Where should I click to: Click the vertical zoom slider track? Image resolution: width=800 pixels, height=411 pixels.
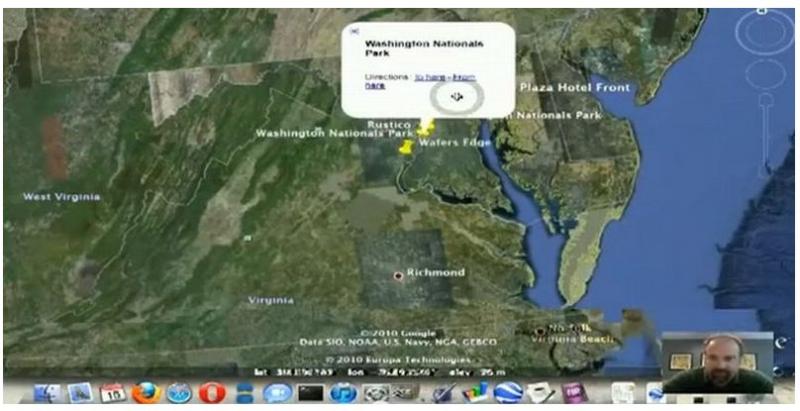(764, 133)
